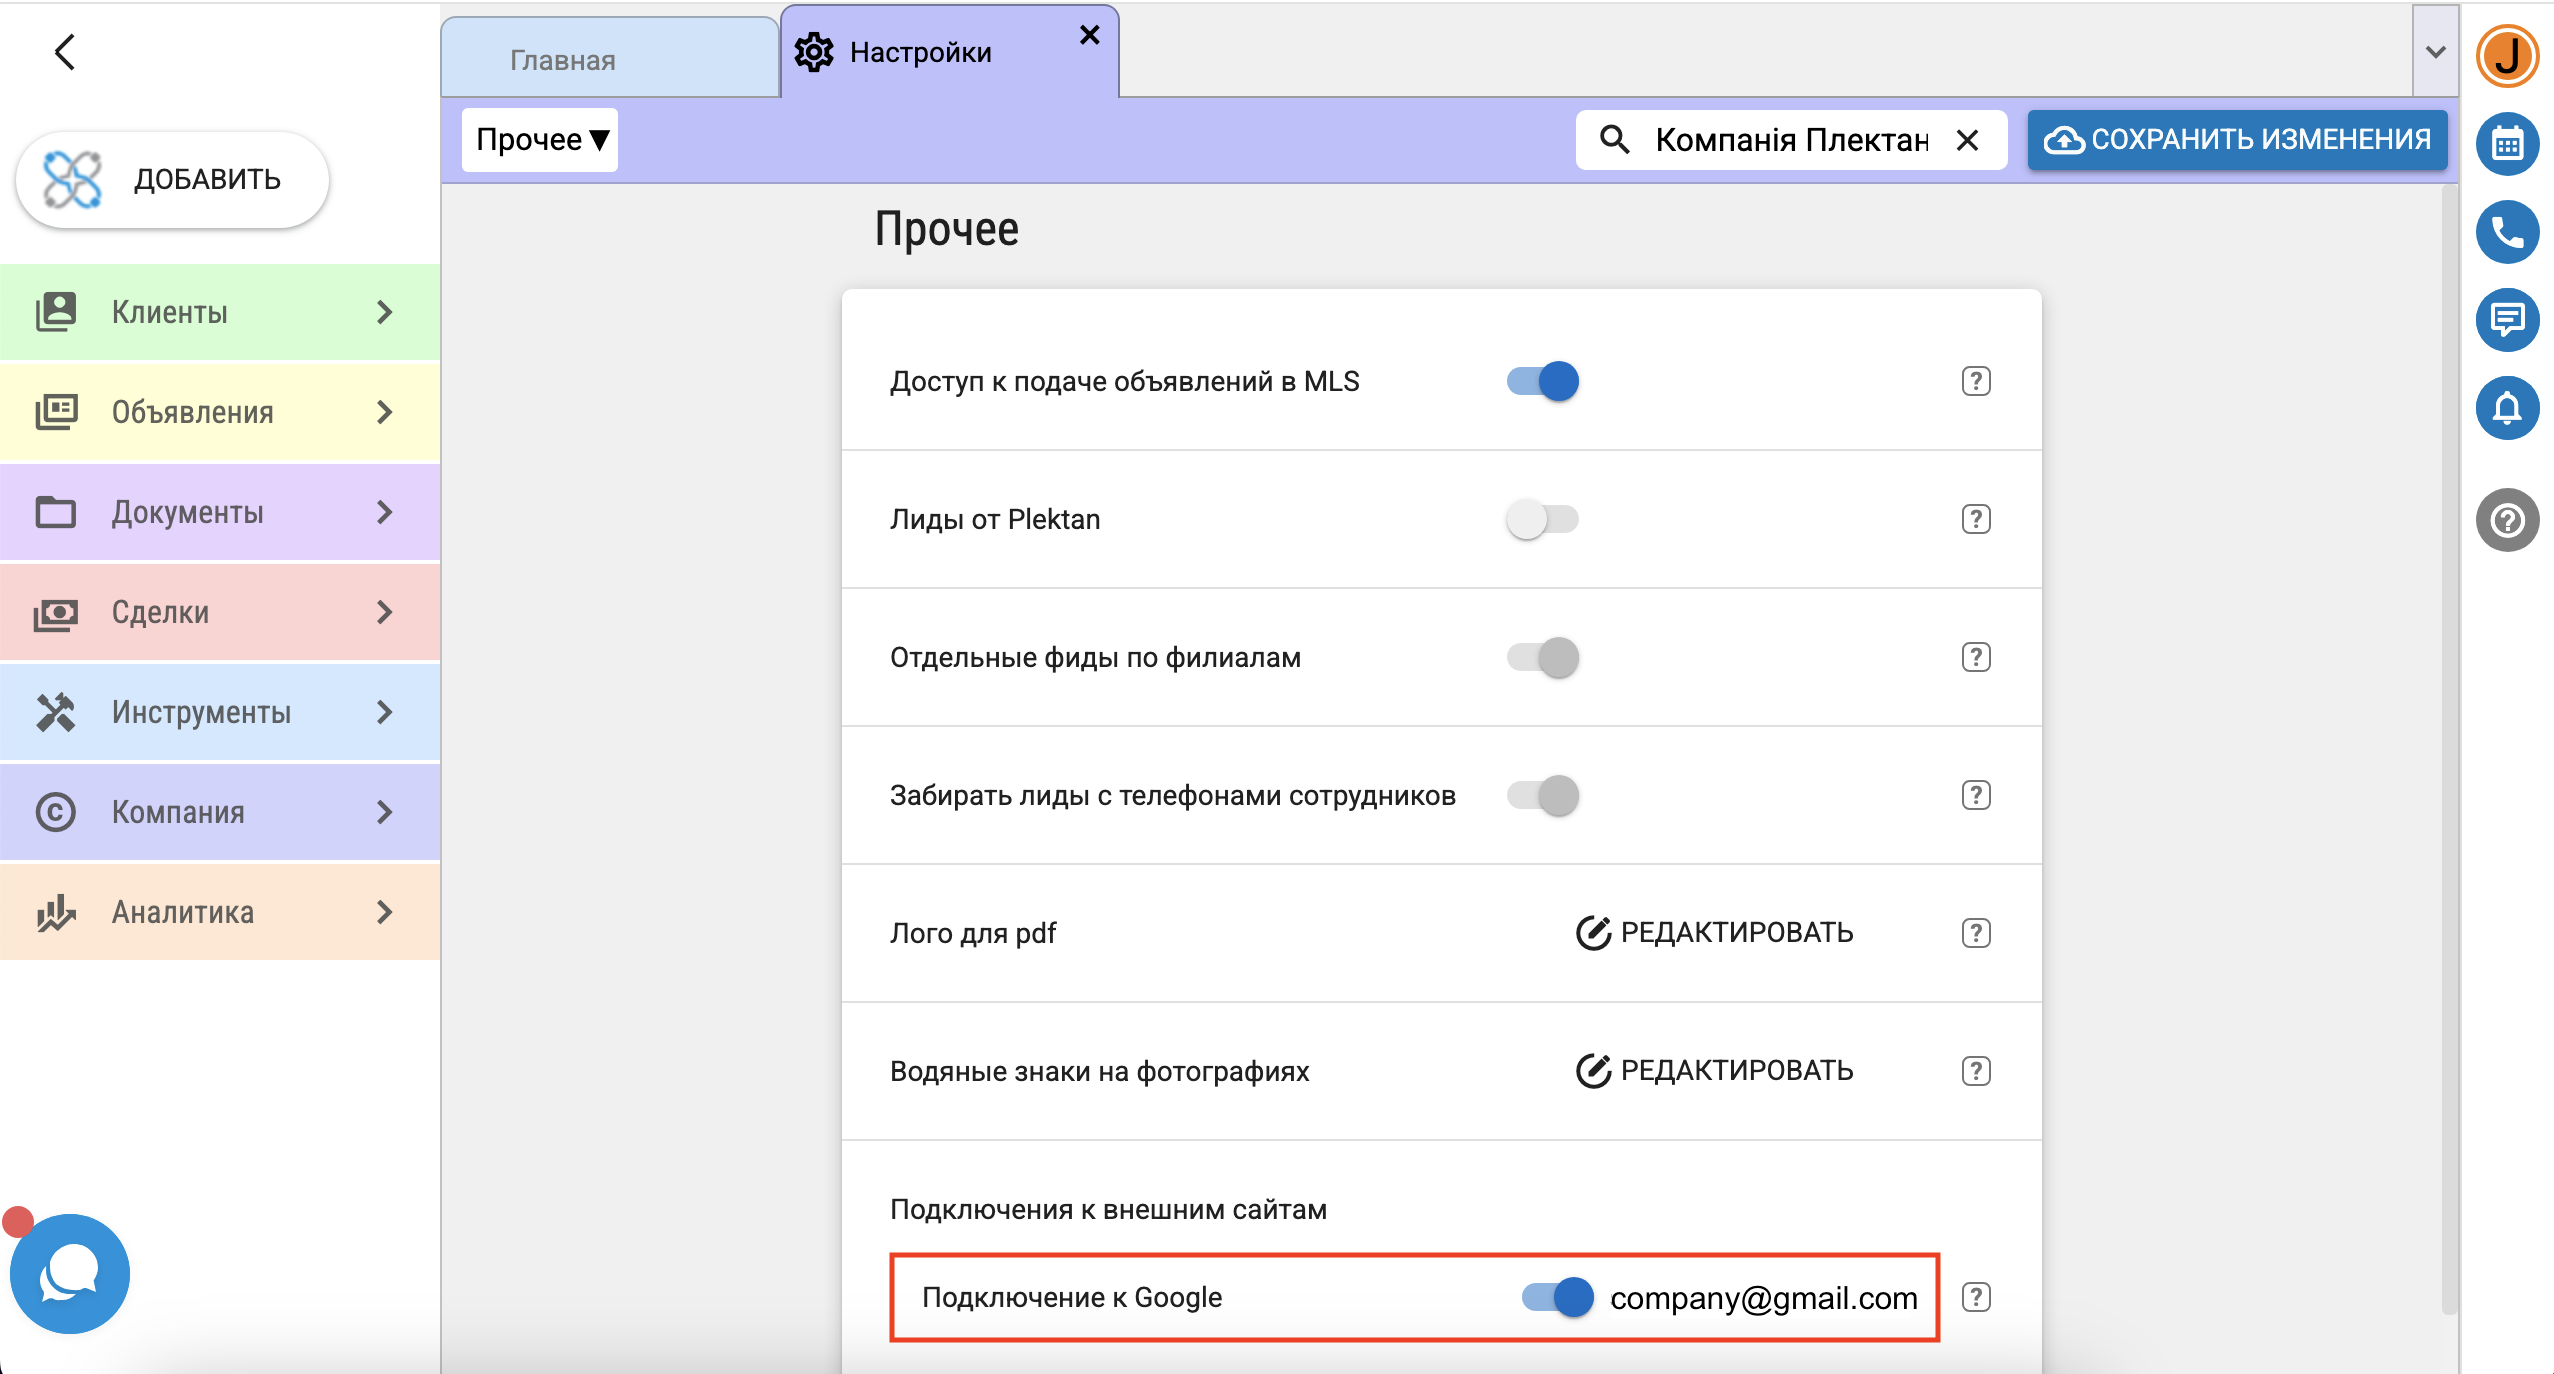This screenshot has width=2554, height=1374.
Task: Open the calendar icon in right sidebar
Action: [x=2506, y=145]
